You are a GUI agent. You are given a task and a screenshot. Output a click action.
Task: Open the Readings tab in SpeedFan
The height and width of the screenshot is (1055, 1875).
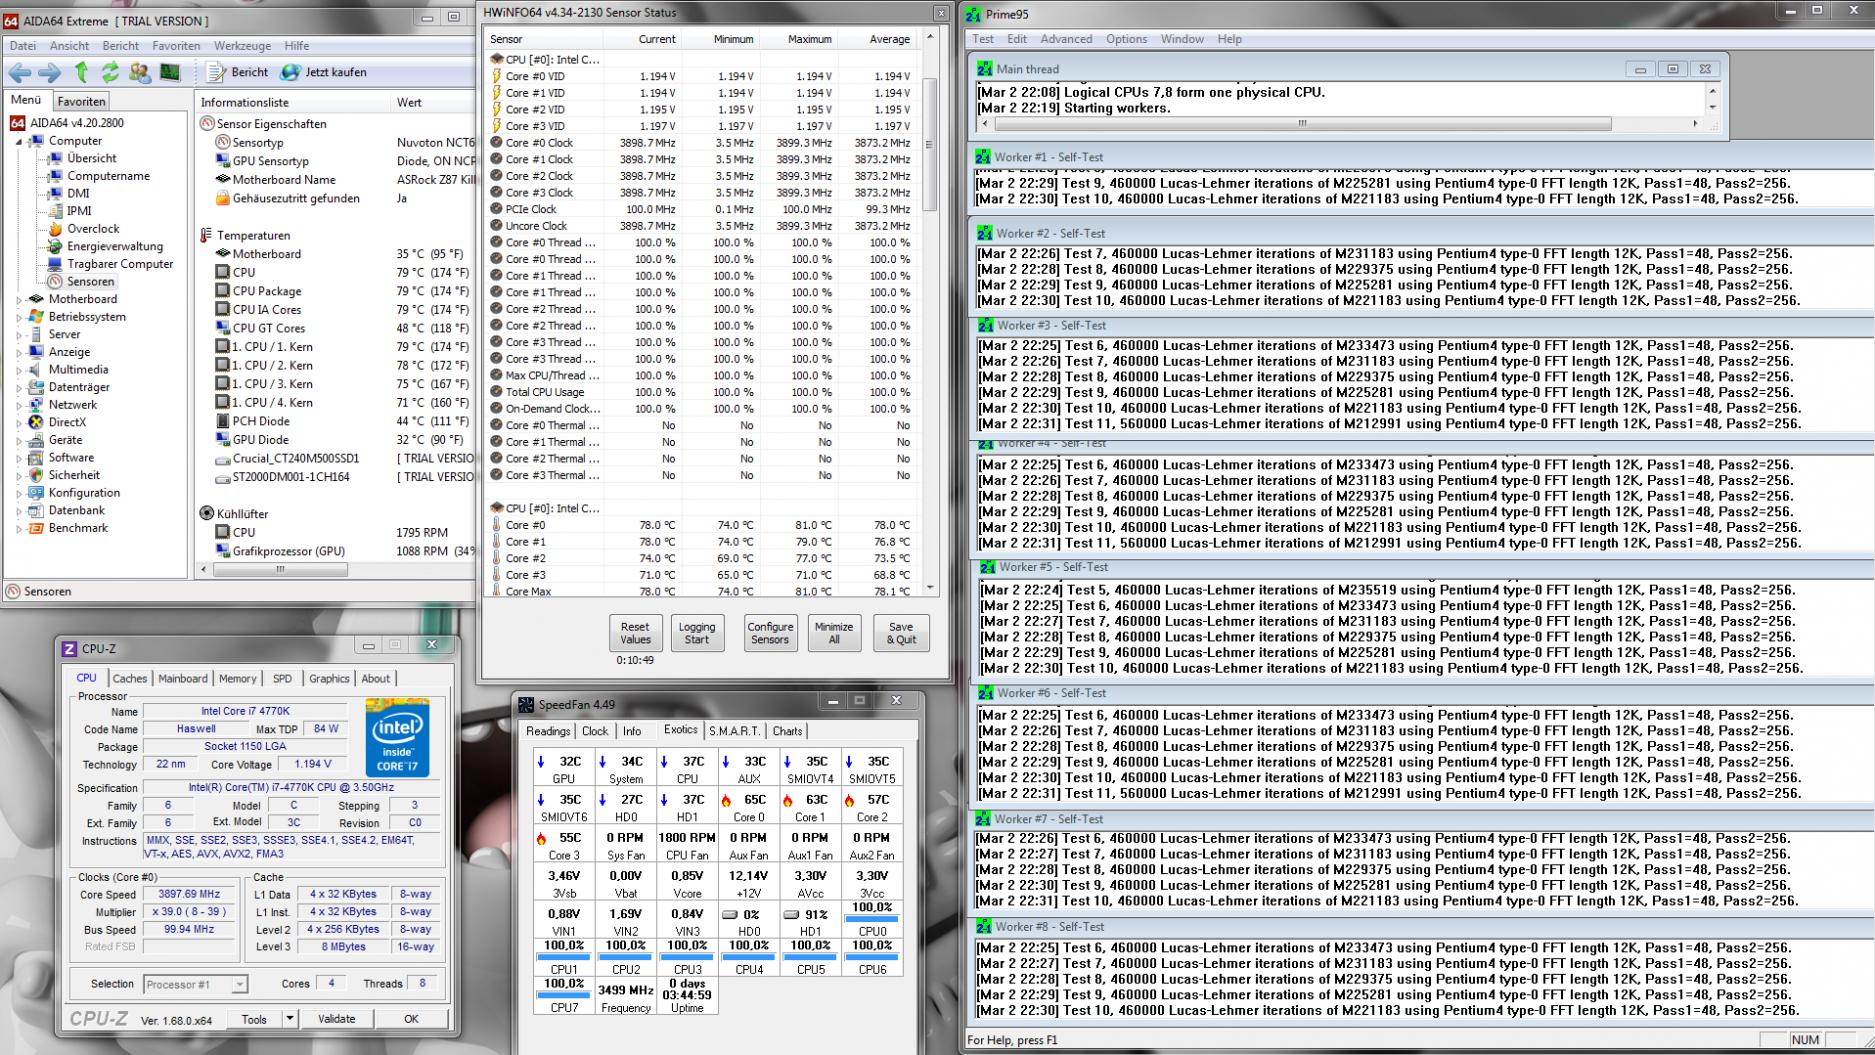548,731
